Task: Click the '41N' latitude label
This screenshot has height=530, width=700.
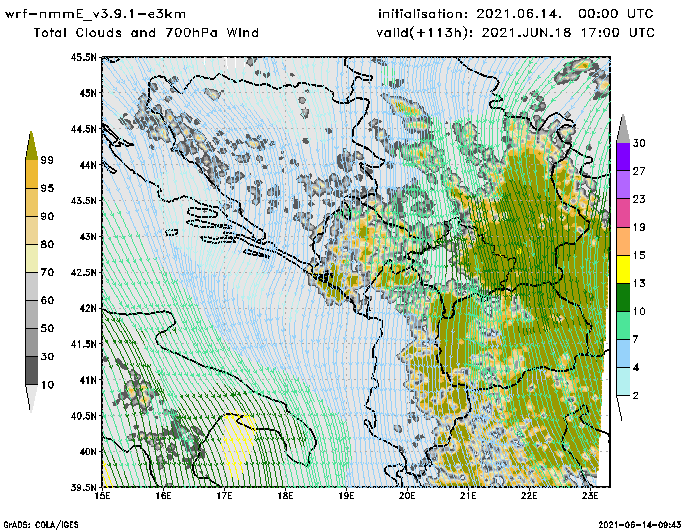Action: click(88, 380)
